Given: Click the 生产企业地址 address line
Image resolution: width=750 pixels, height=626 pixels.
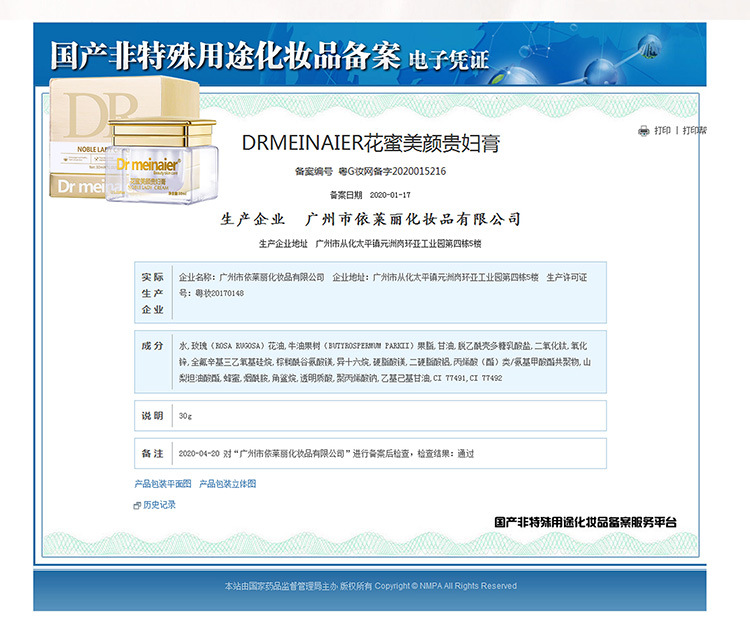Looking at the screenshot, I should (370, 244).
